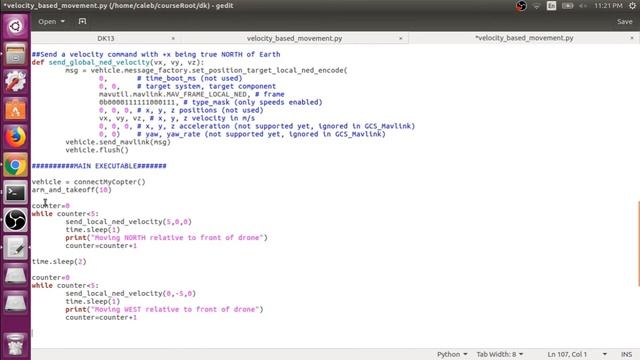Switch to gedit text editor dock icon
Screen dimensions: 640x360
pos(15,248)
